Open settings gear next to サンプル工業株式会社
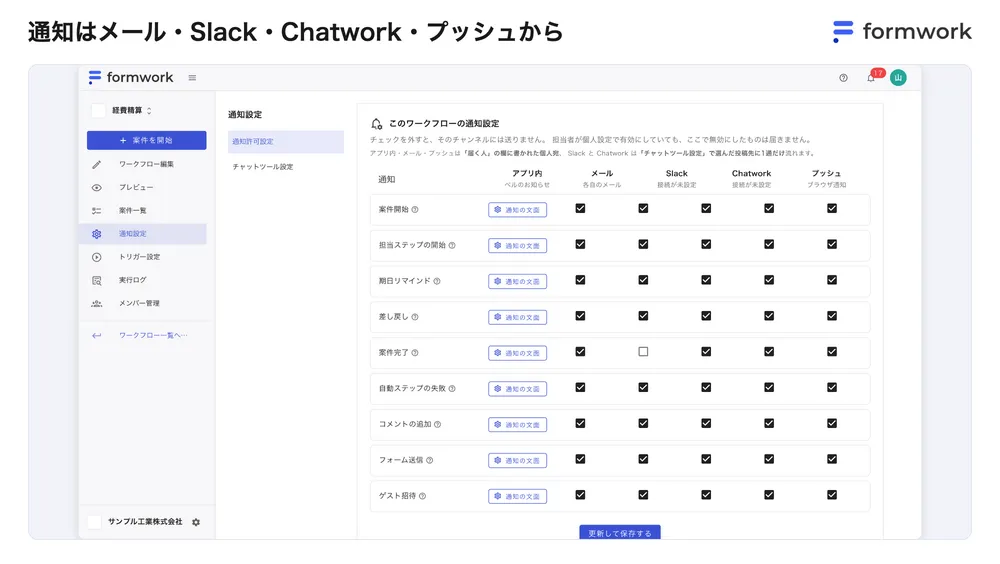Viewport: 1000px width, 564px height. pyautogui.click(x=196, y=522)
